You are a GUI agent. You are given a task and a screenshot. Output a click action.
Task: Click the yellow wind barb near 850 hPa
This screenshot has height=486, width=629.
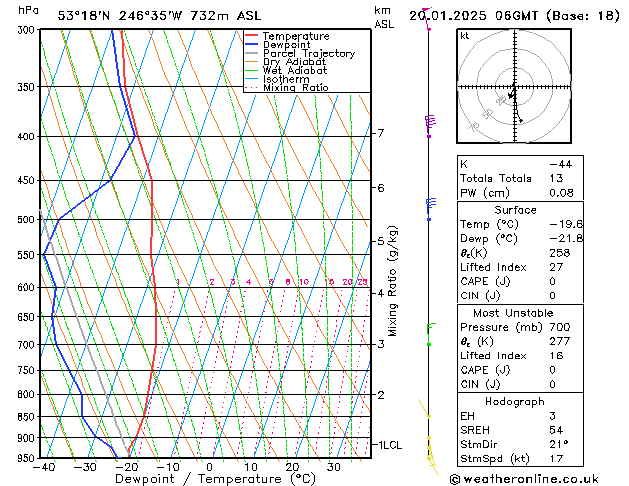click(424, 408)
